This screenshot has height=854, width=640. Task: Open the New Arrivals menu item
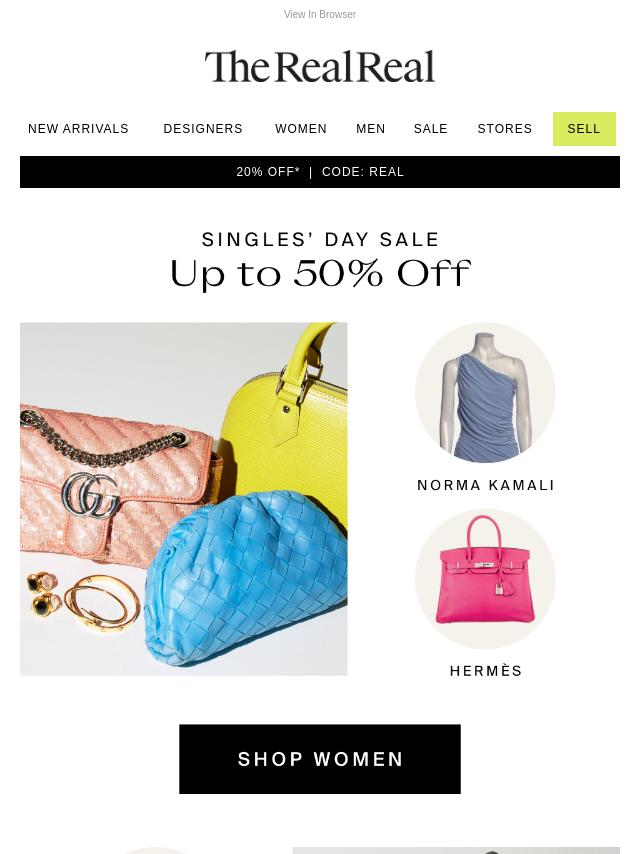(x=78, y=129)
